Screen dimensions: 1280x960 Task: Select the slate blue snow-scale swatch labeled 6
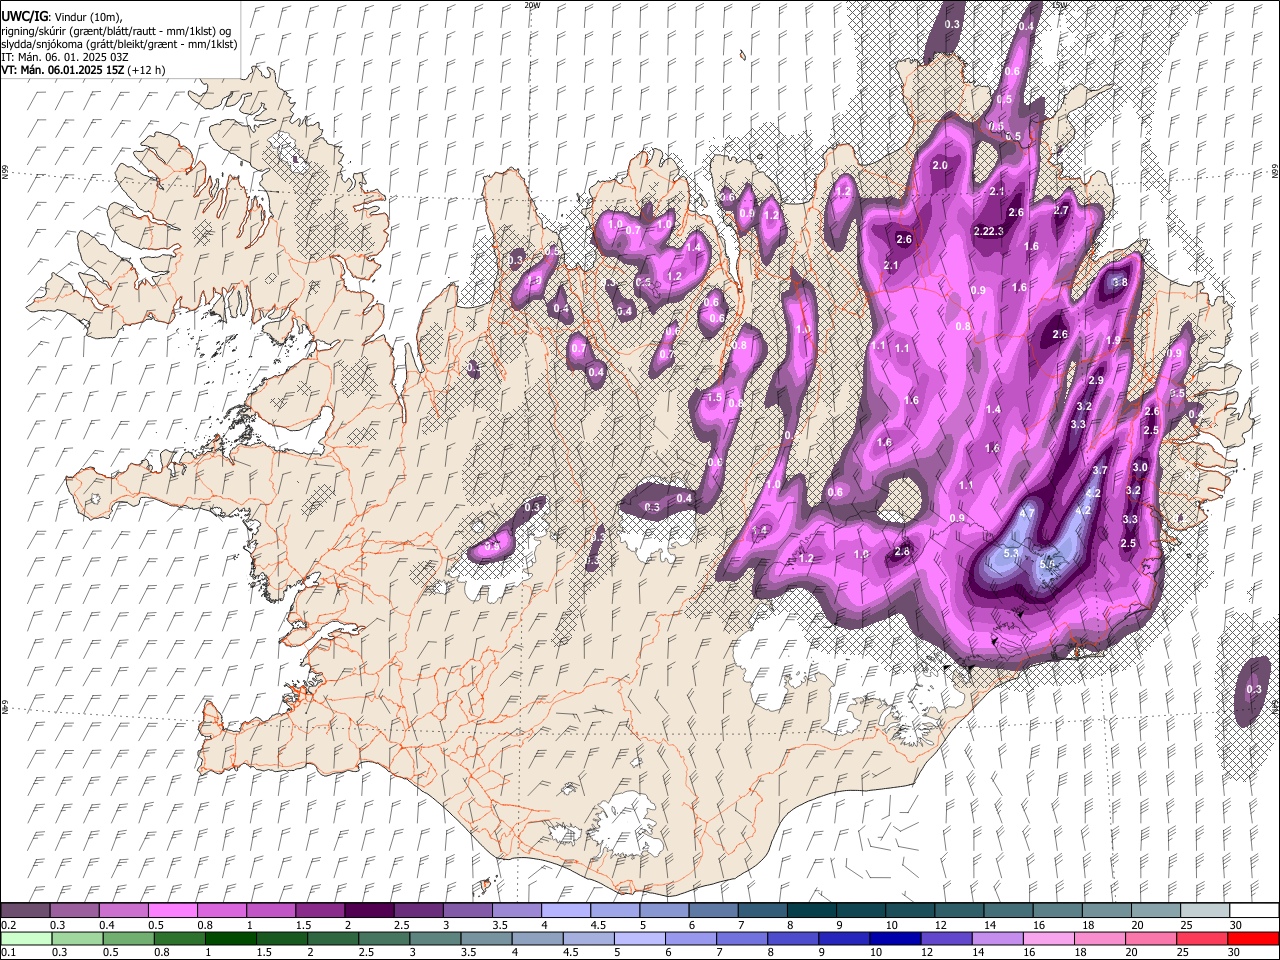click(x=712, y=910)
